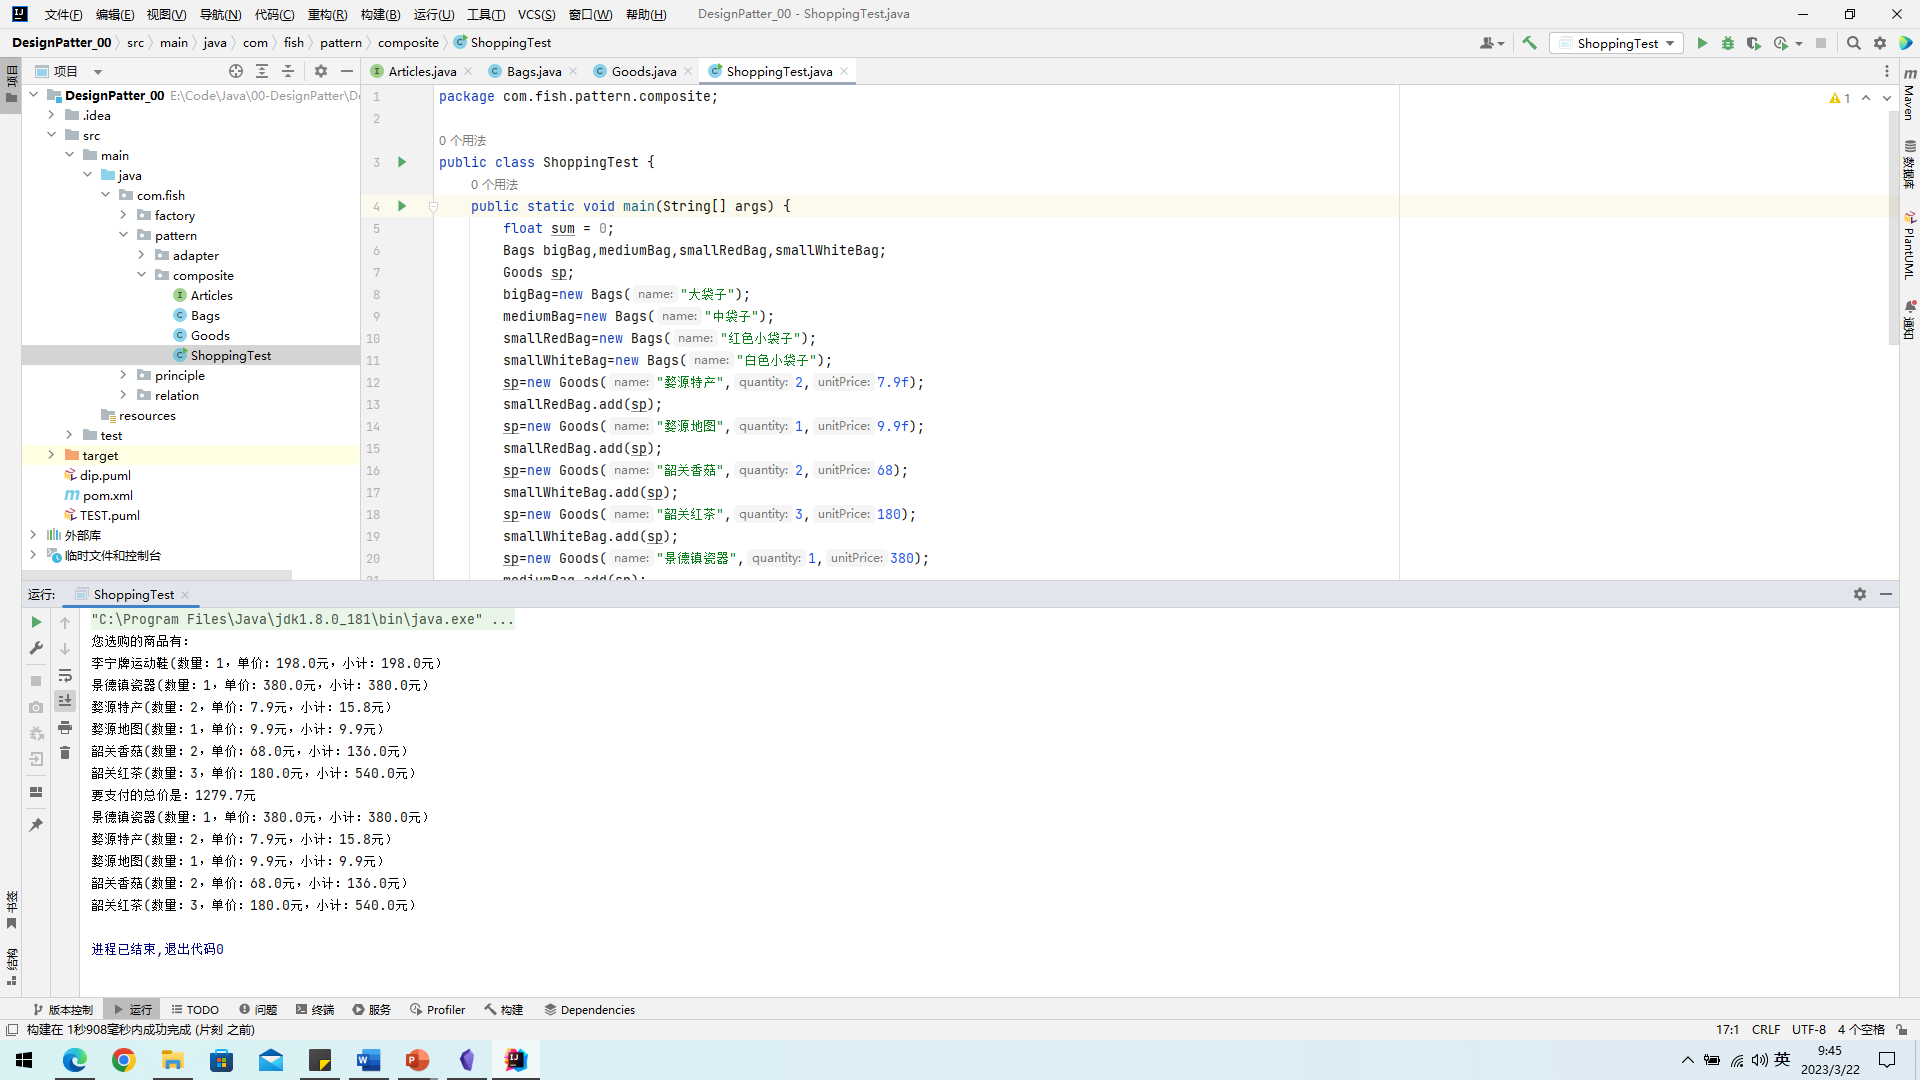1920x1080 pixels.
Task: Open the 文件(F) menu
Action: [x=64, y=14]
